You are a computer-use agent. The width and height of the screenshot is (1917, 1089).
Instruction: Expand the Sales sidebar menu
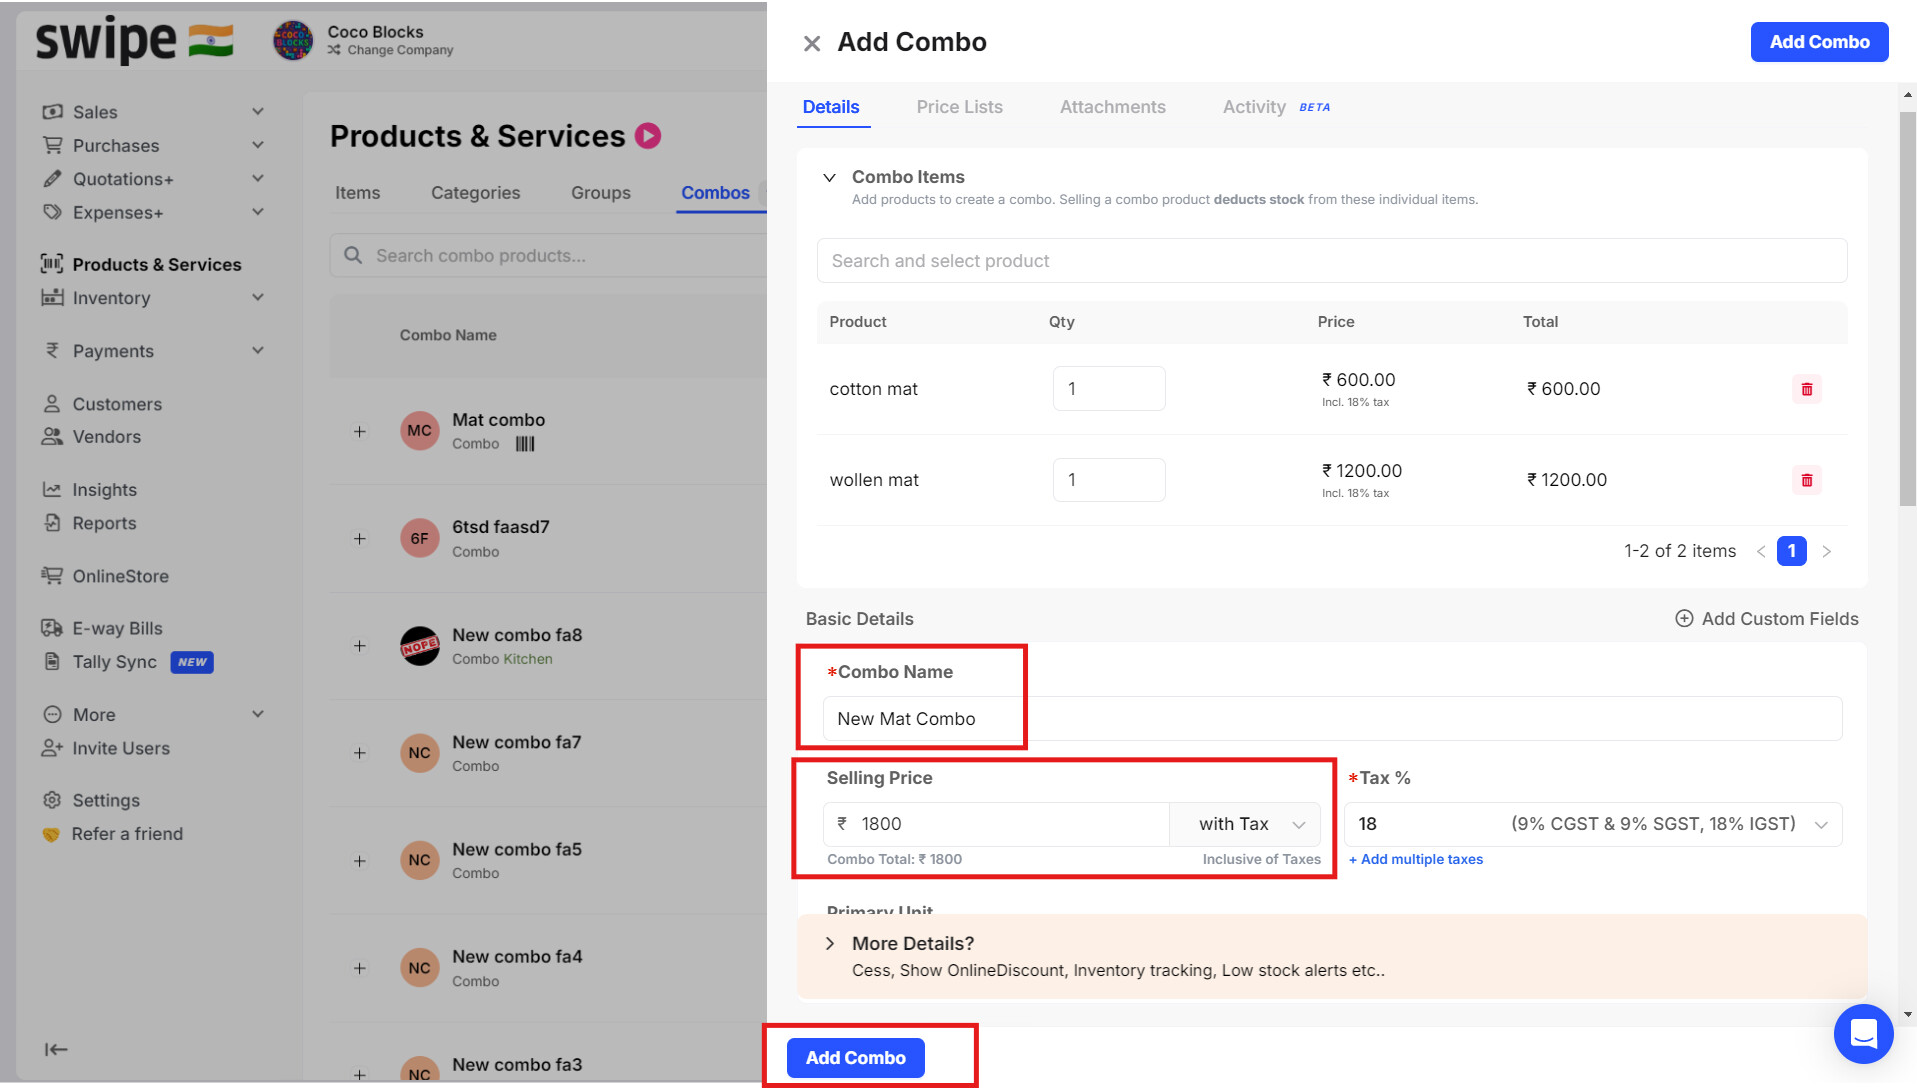coord(257,112)
